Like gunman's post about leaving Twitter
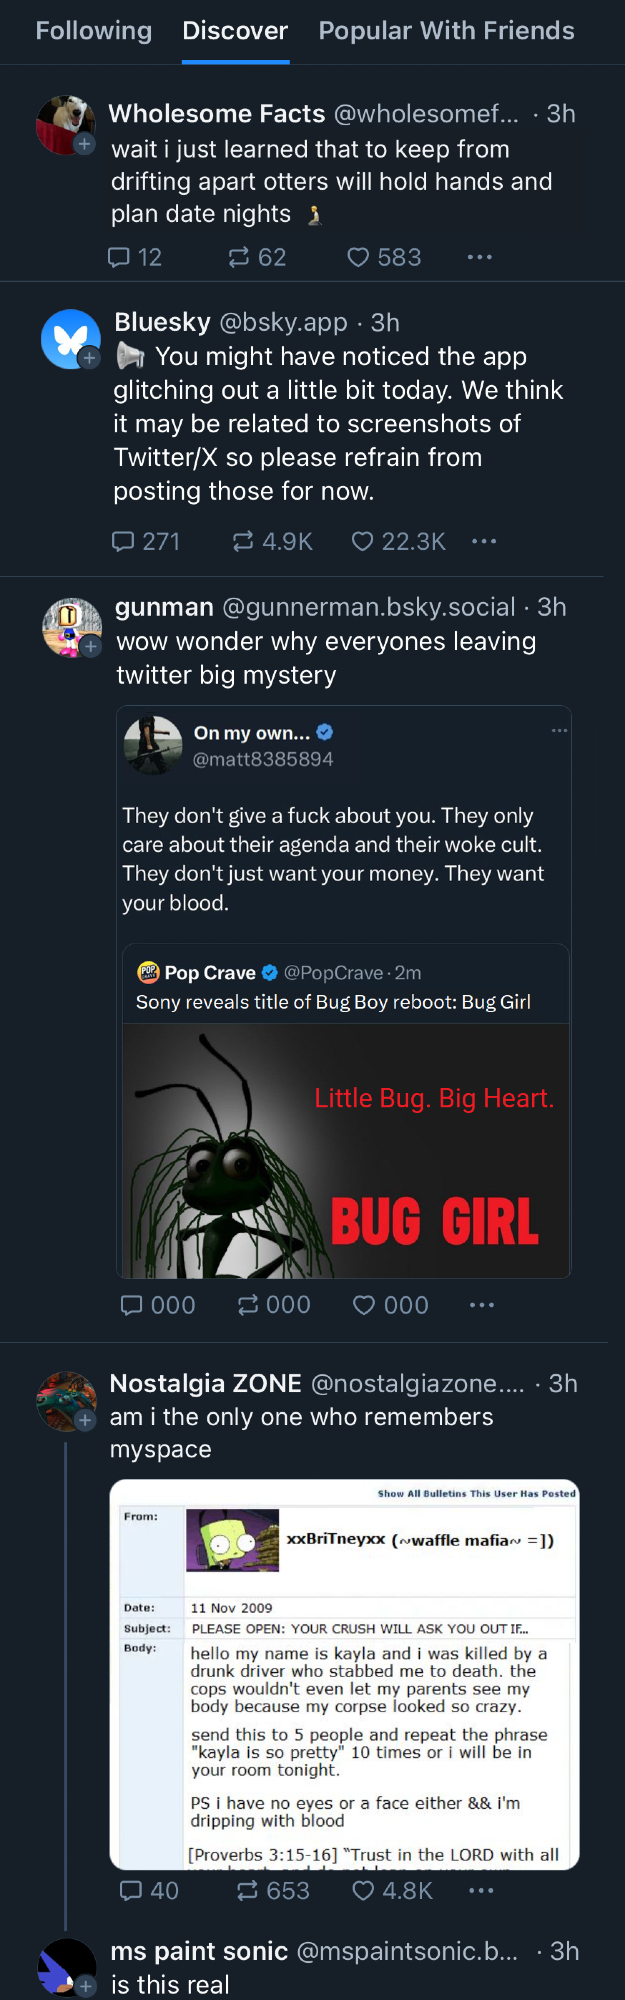625x2000 pixels. 364,1305
